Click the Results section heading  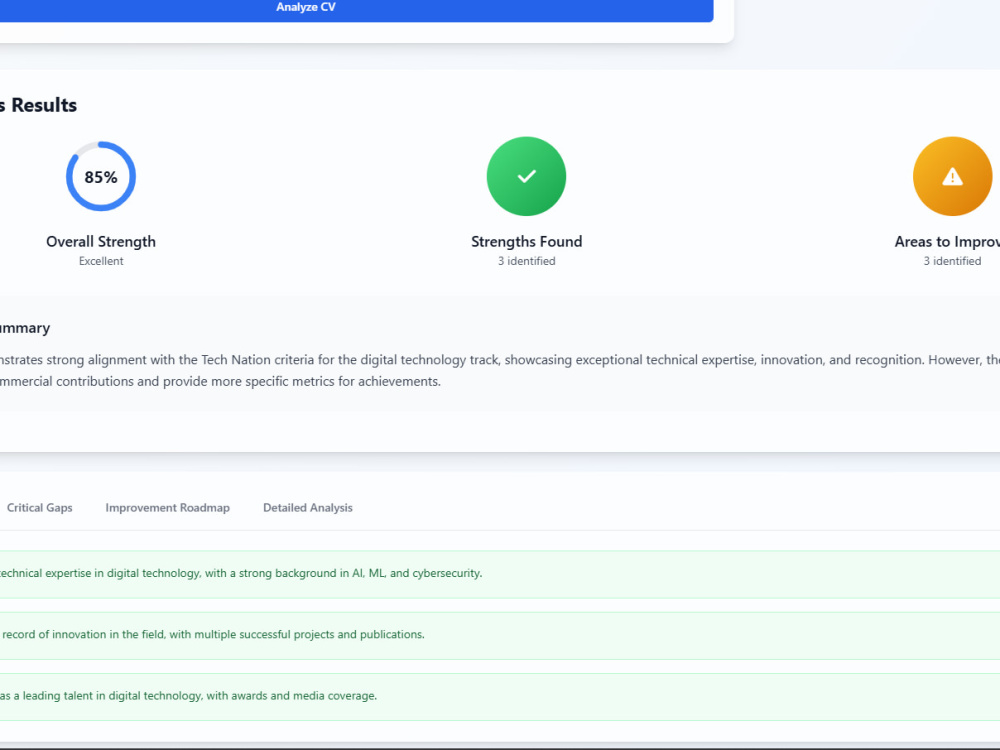[38, 105]
